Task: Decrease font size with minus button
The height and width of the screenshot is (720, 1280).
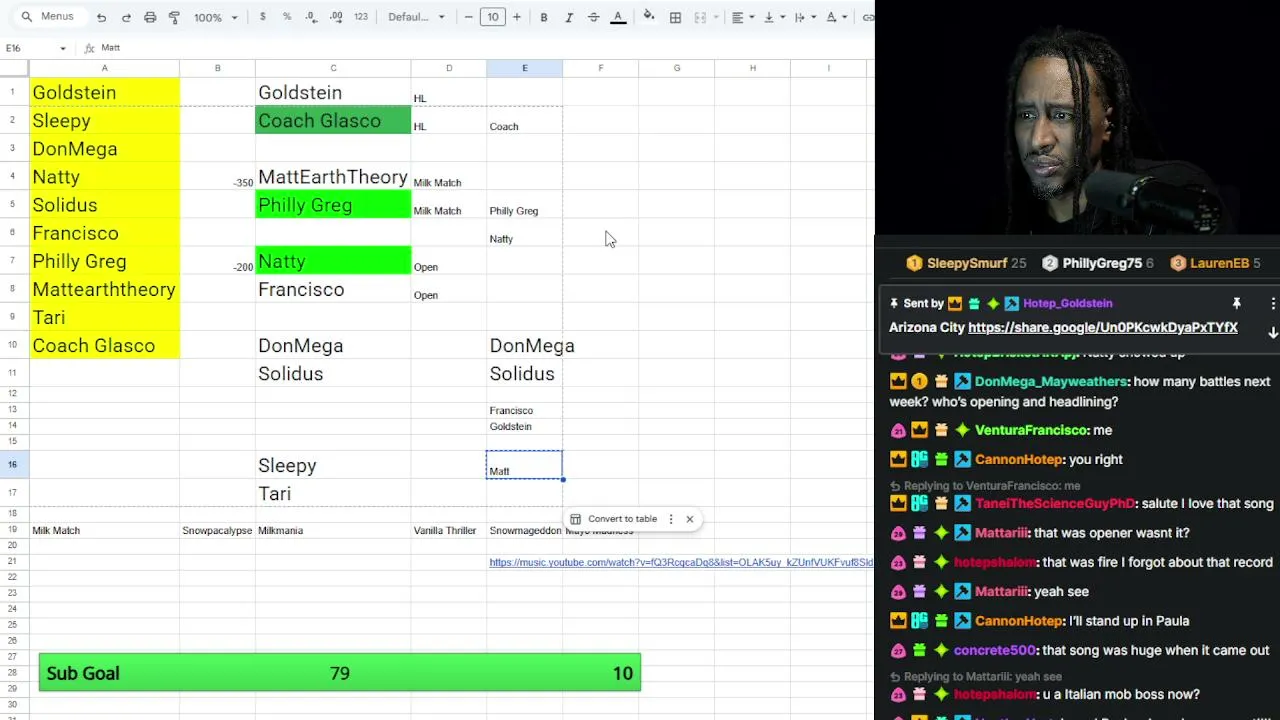Action: pyautogui.click(x=468, y=17)
